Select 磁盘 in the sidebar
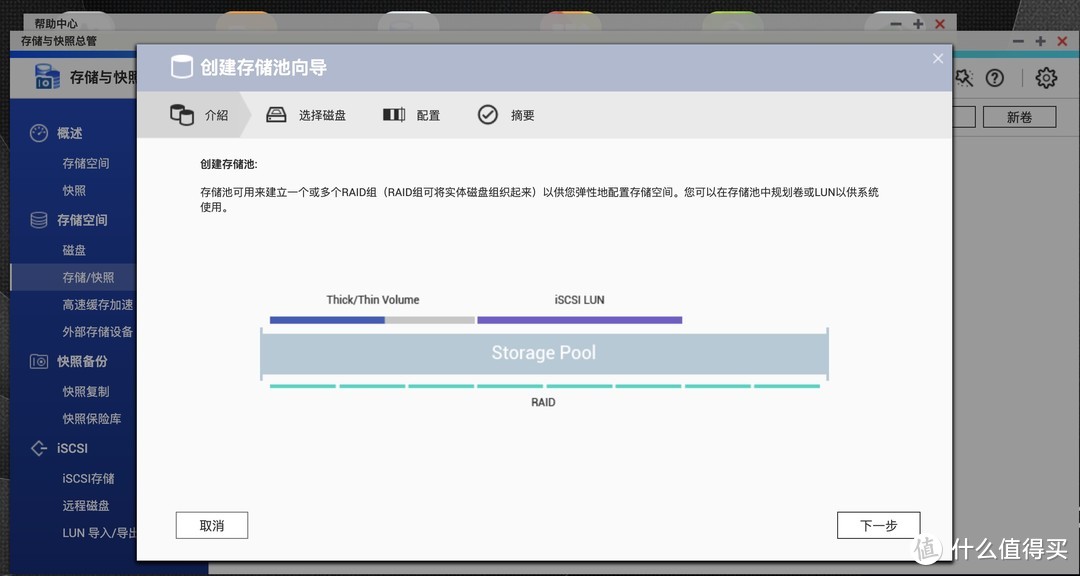This screenshot has width=1080, height=576. 73,249
